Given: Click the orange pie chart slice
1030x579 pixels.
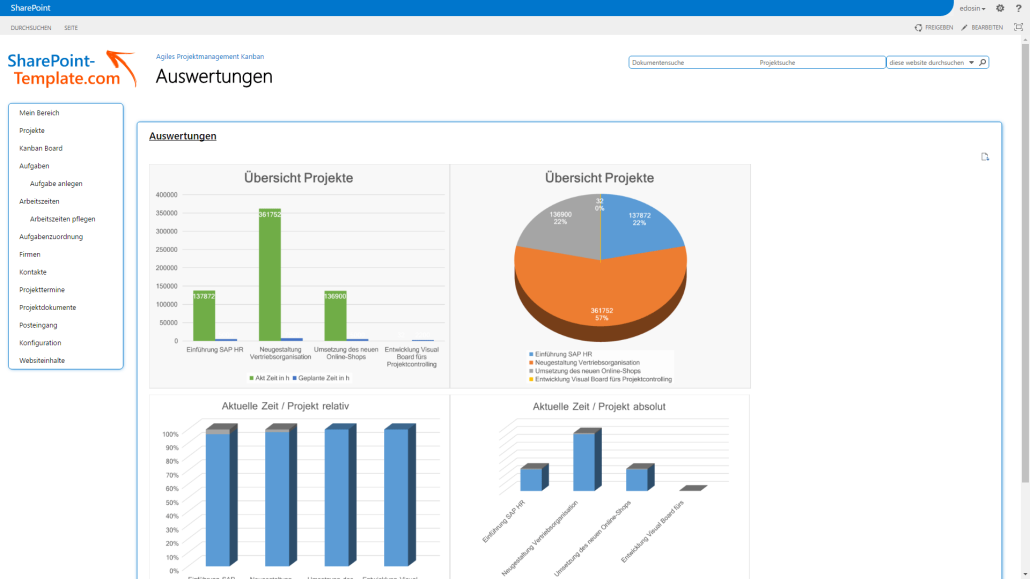Looking at the screenshot, I should (600, 289).
